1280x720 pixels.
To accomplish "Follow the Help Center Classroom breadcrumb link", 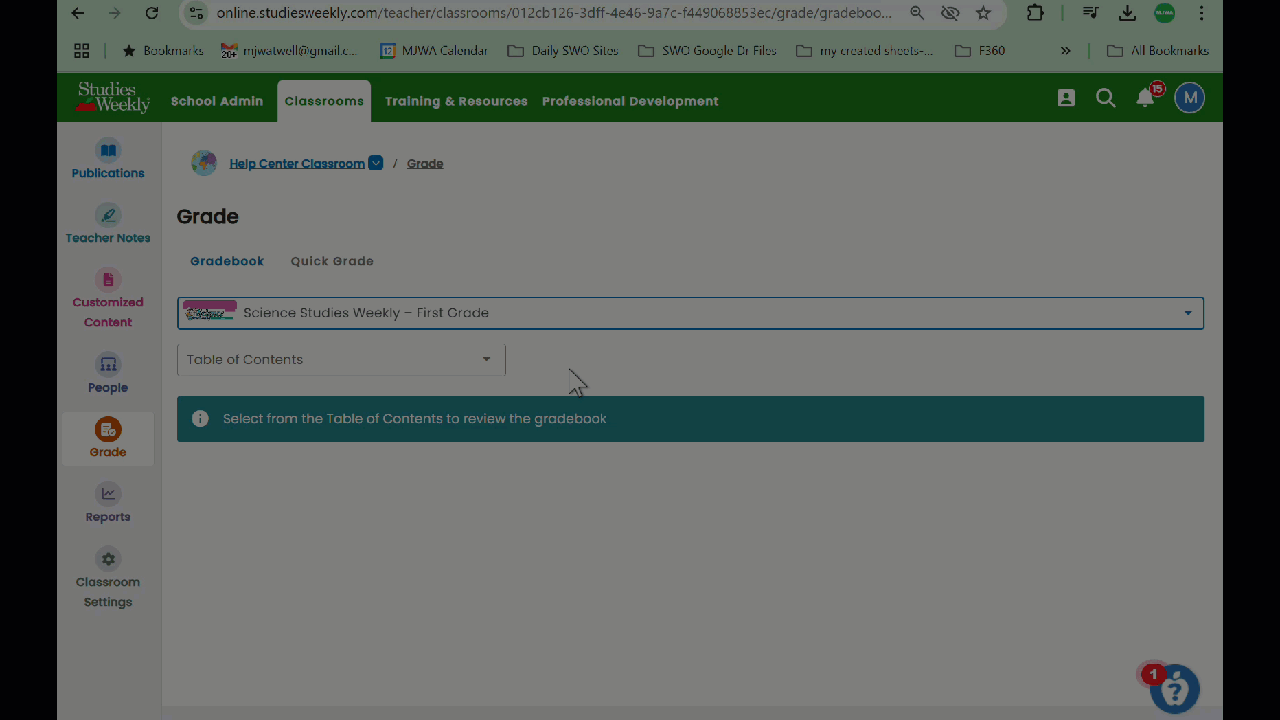I will [x=297, y=164].
